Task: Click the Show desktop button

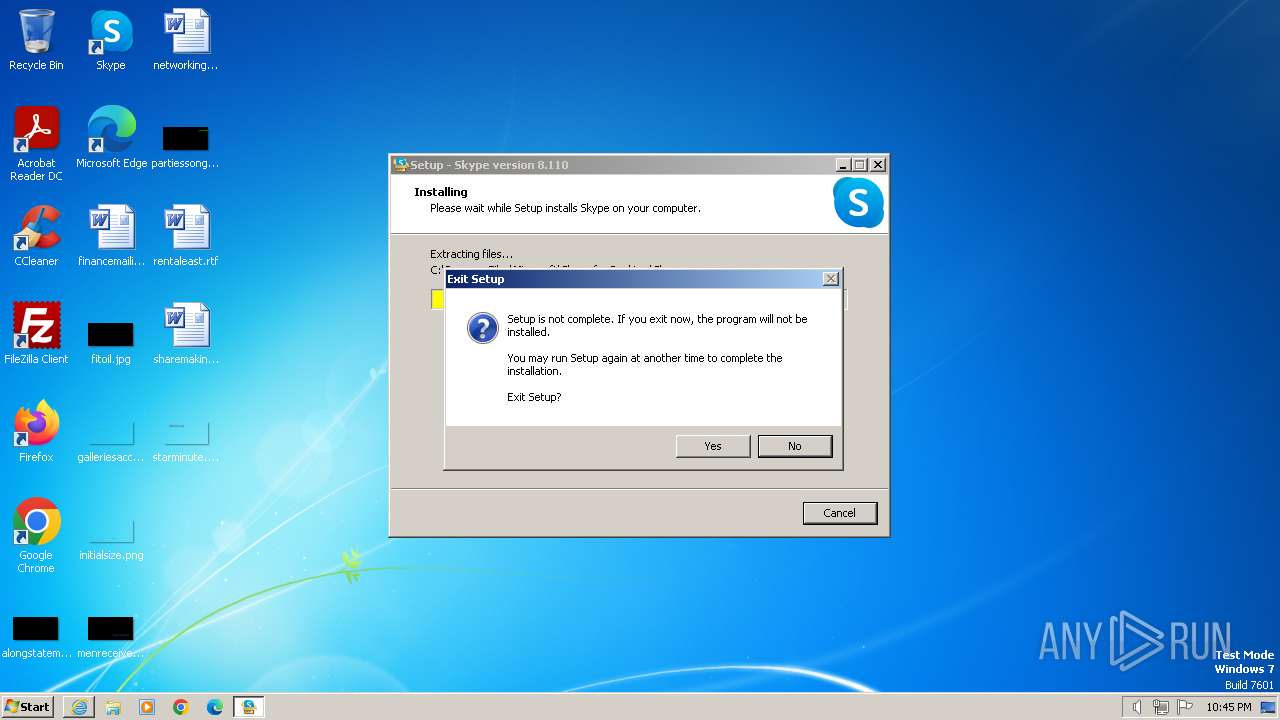Action: click(x=1268, y=707)
